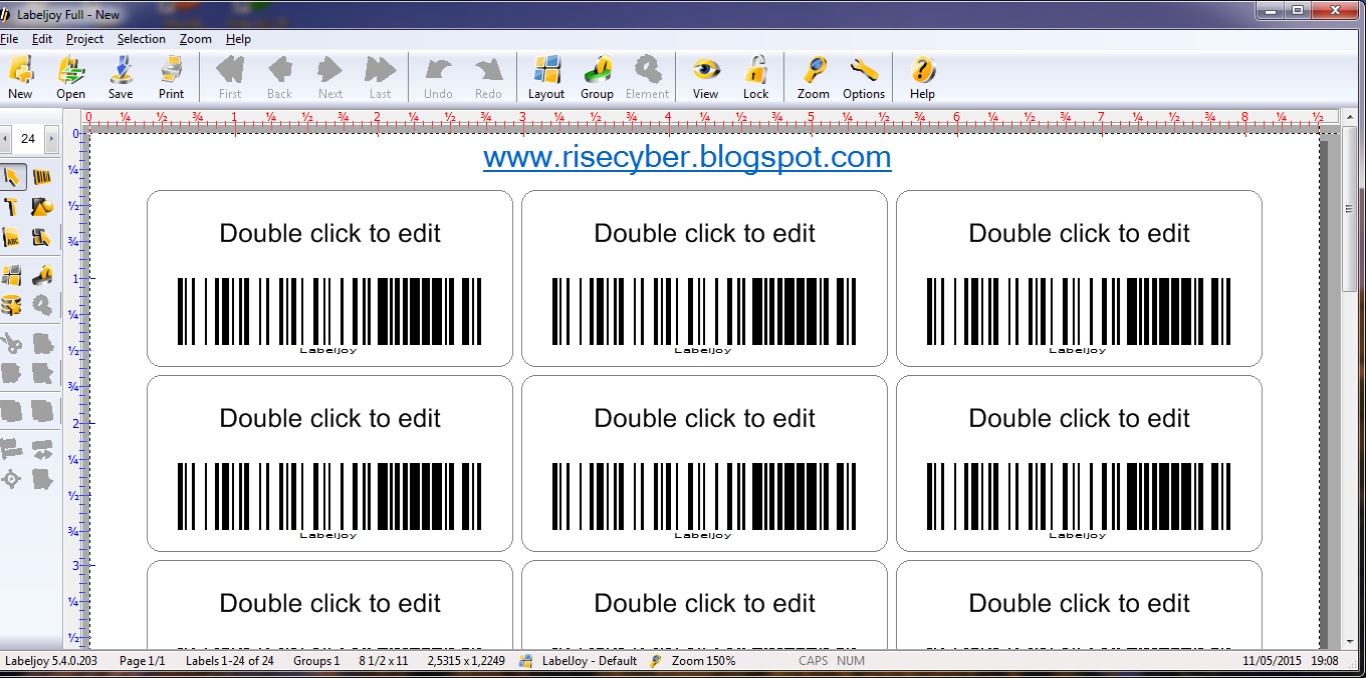Click the Back navigation arrow
Screen dimensions: 1366x678
(x=280, y=78)
